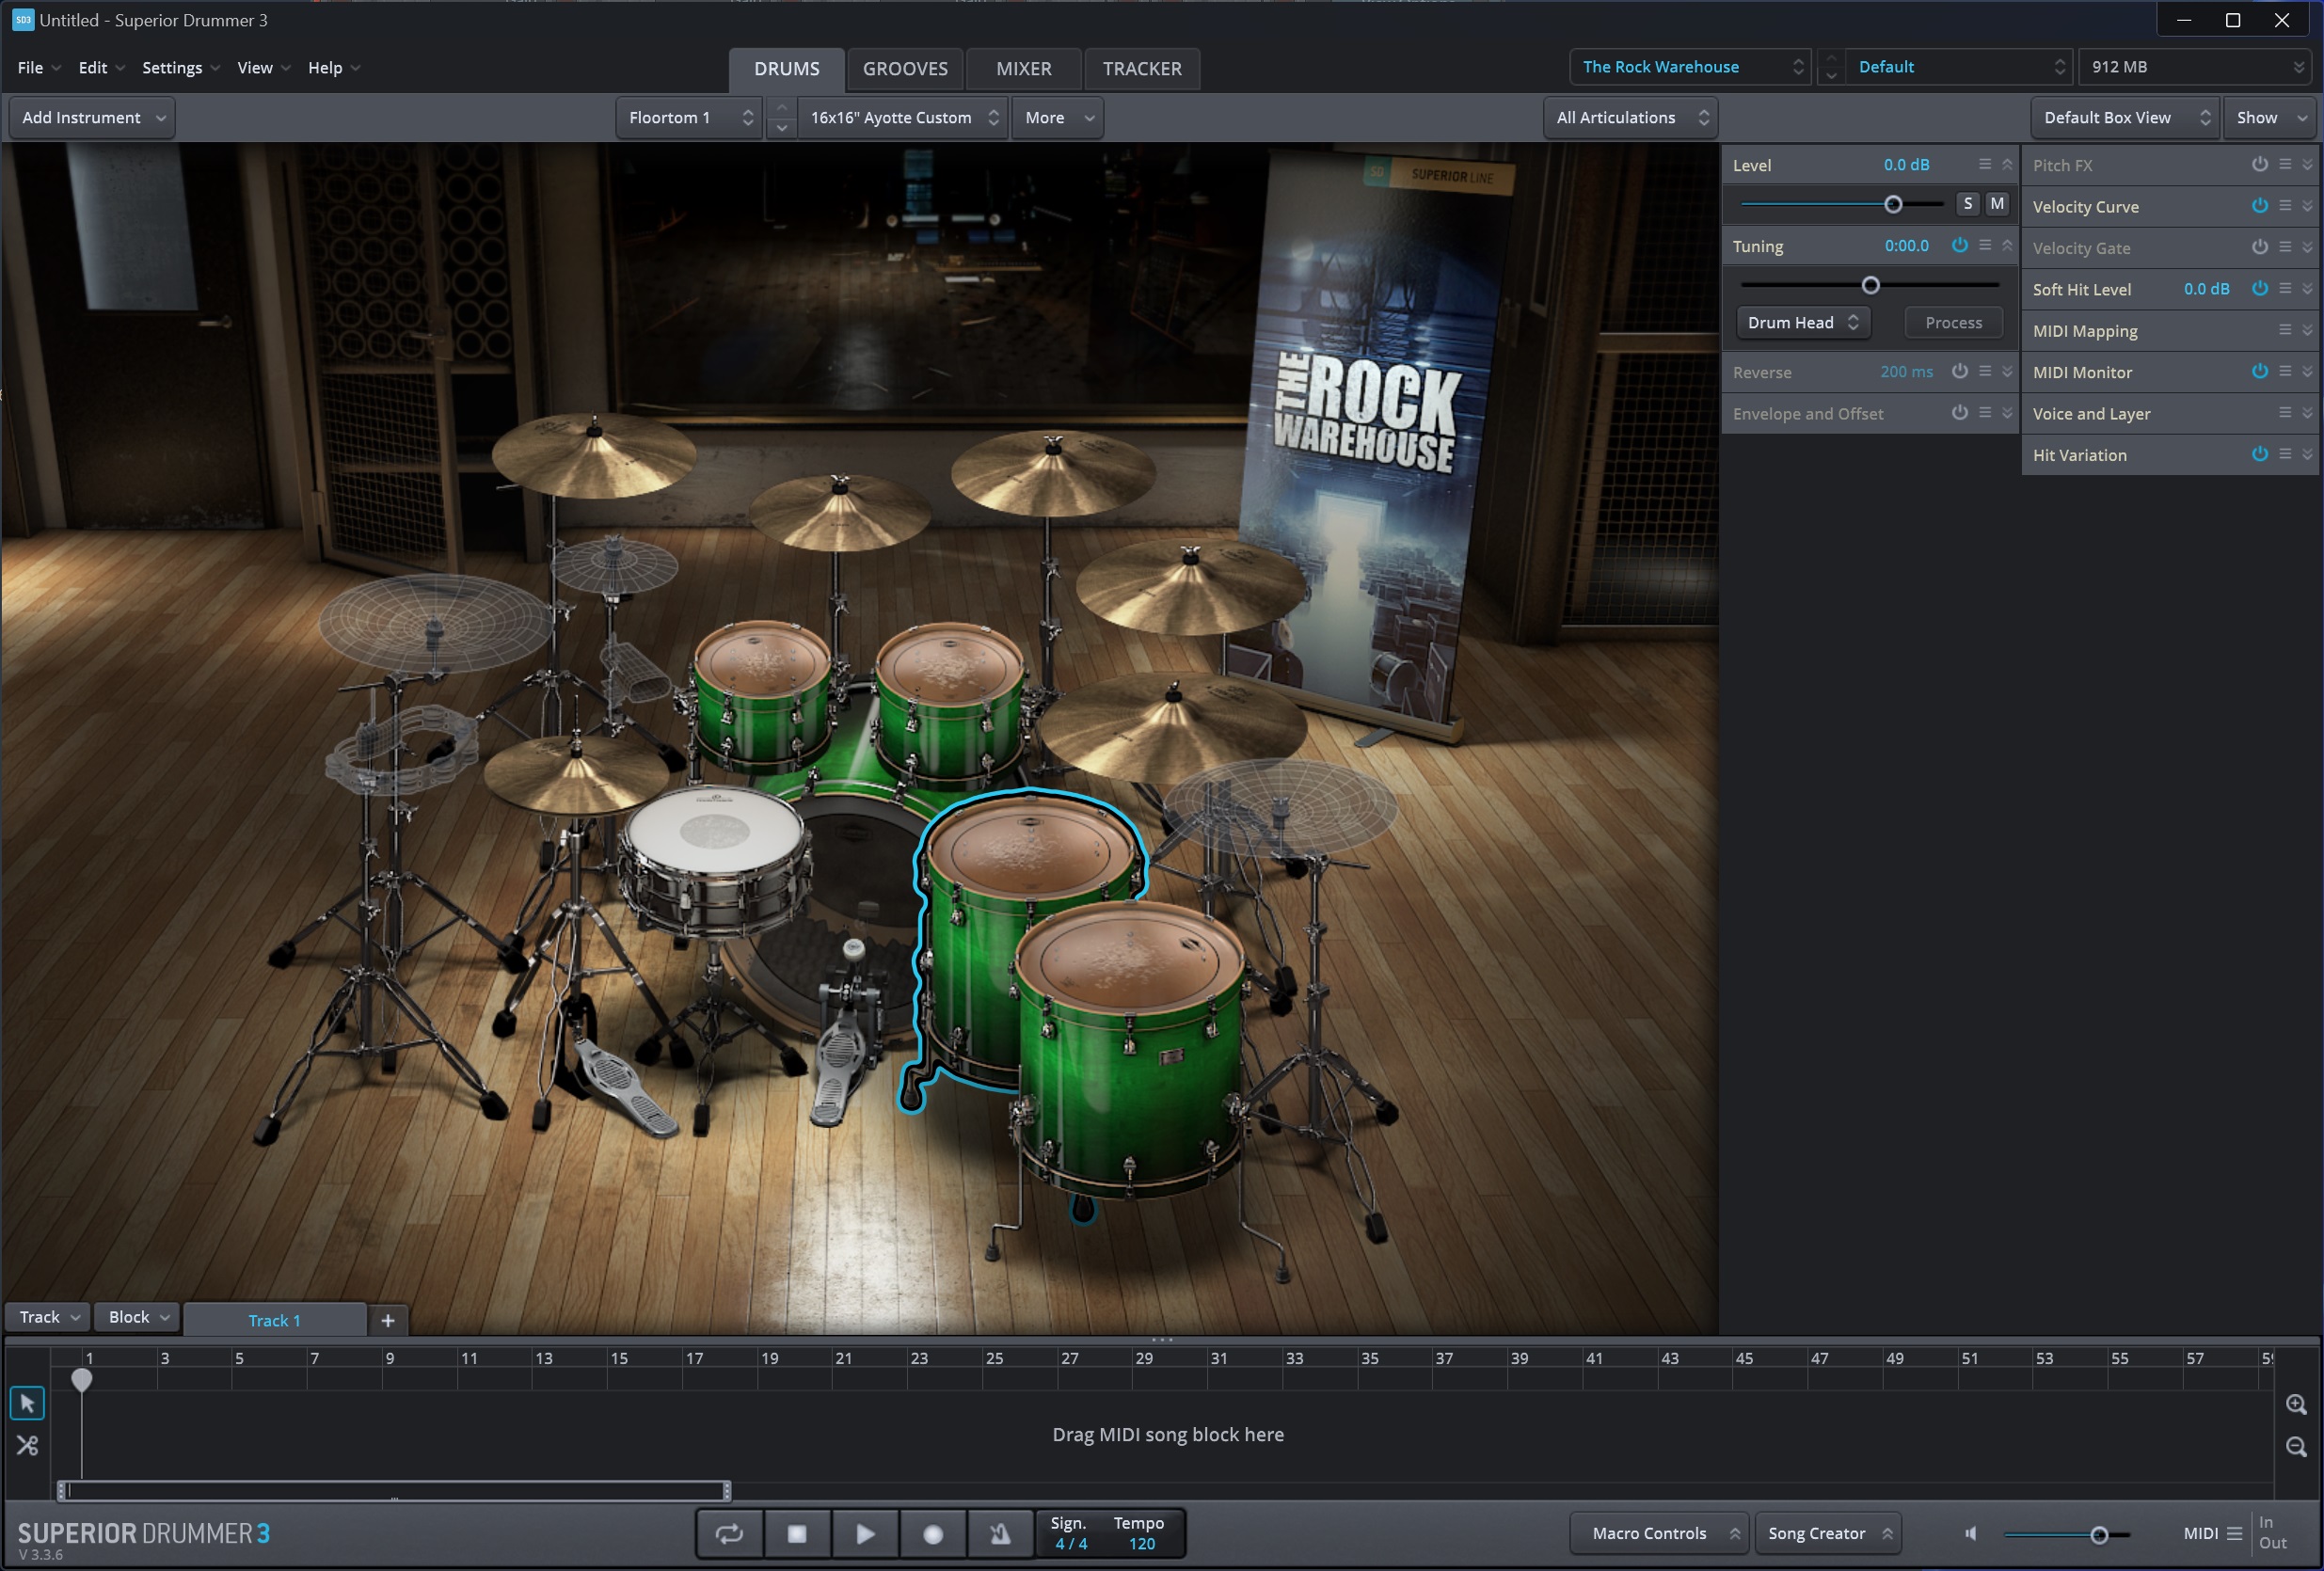This screenshot has height=1571, width=2324.
Task: Switch to the MIXER tab
Action: click(x=1023, y=69)
